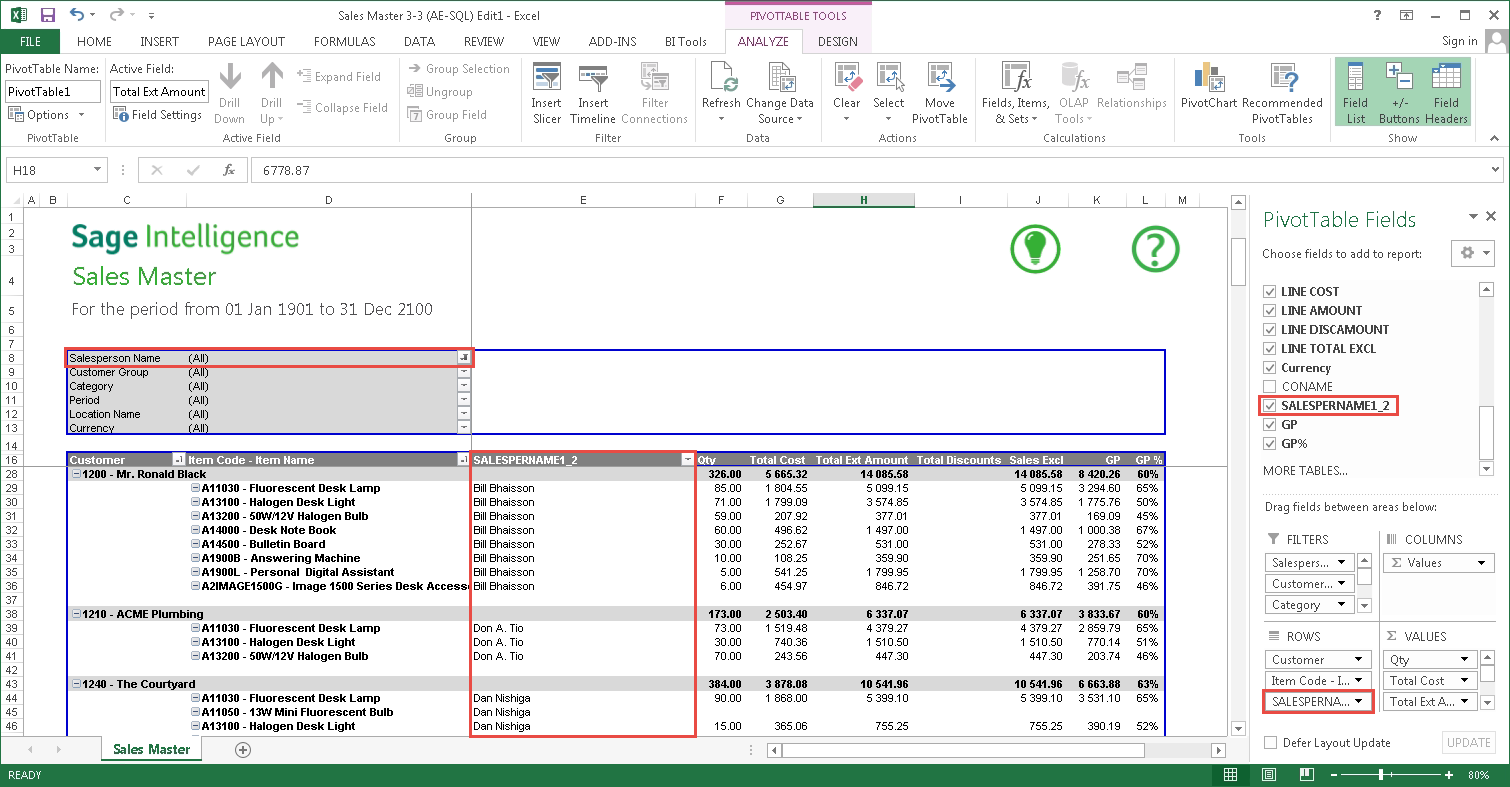Click the Select actions icon
1510x787 pixels.
(889, 77)
